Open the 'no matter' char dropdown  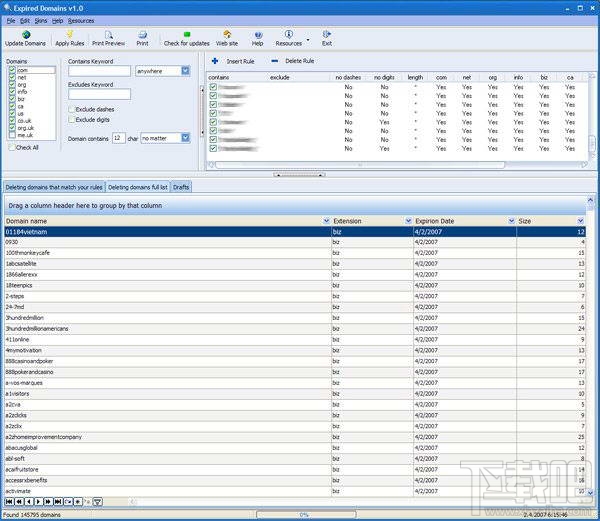click(185, 138)
